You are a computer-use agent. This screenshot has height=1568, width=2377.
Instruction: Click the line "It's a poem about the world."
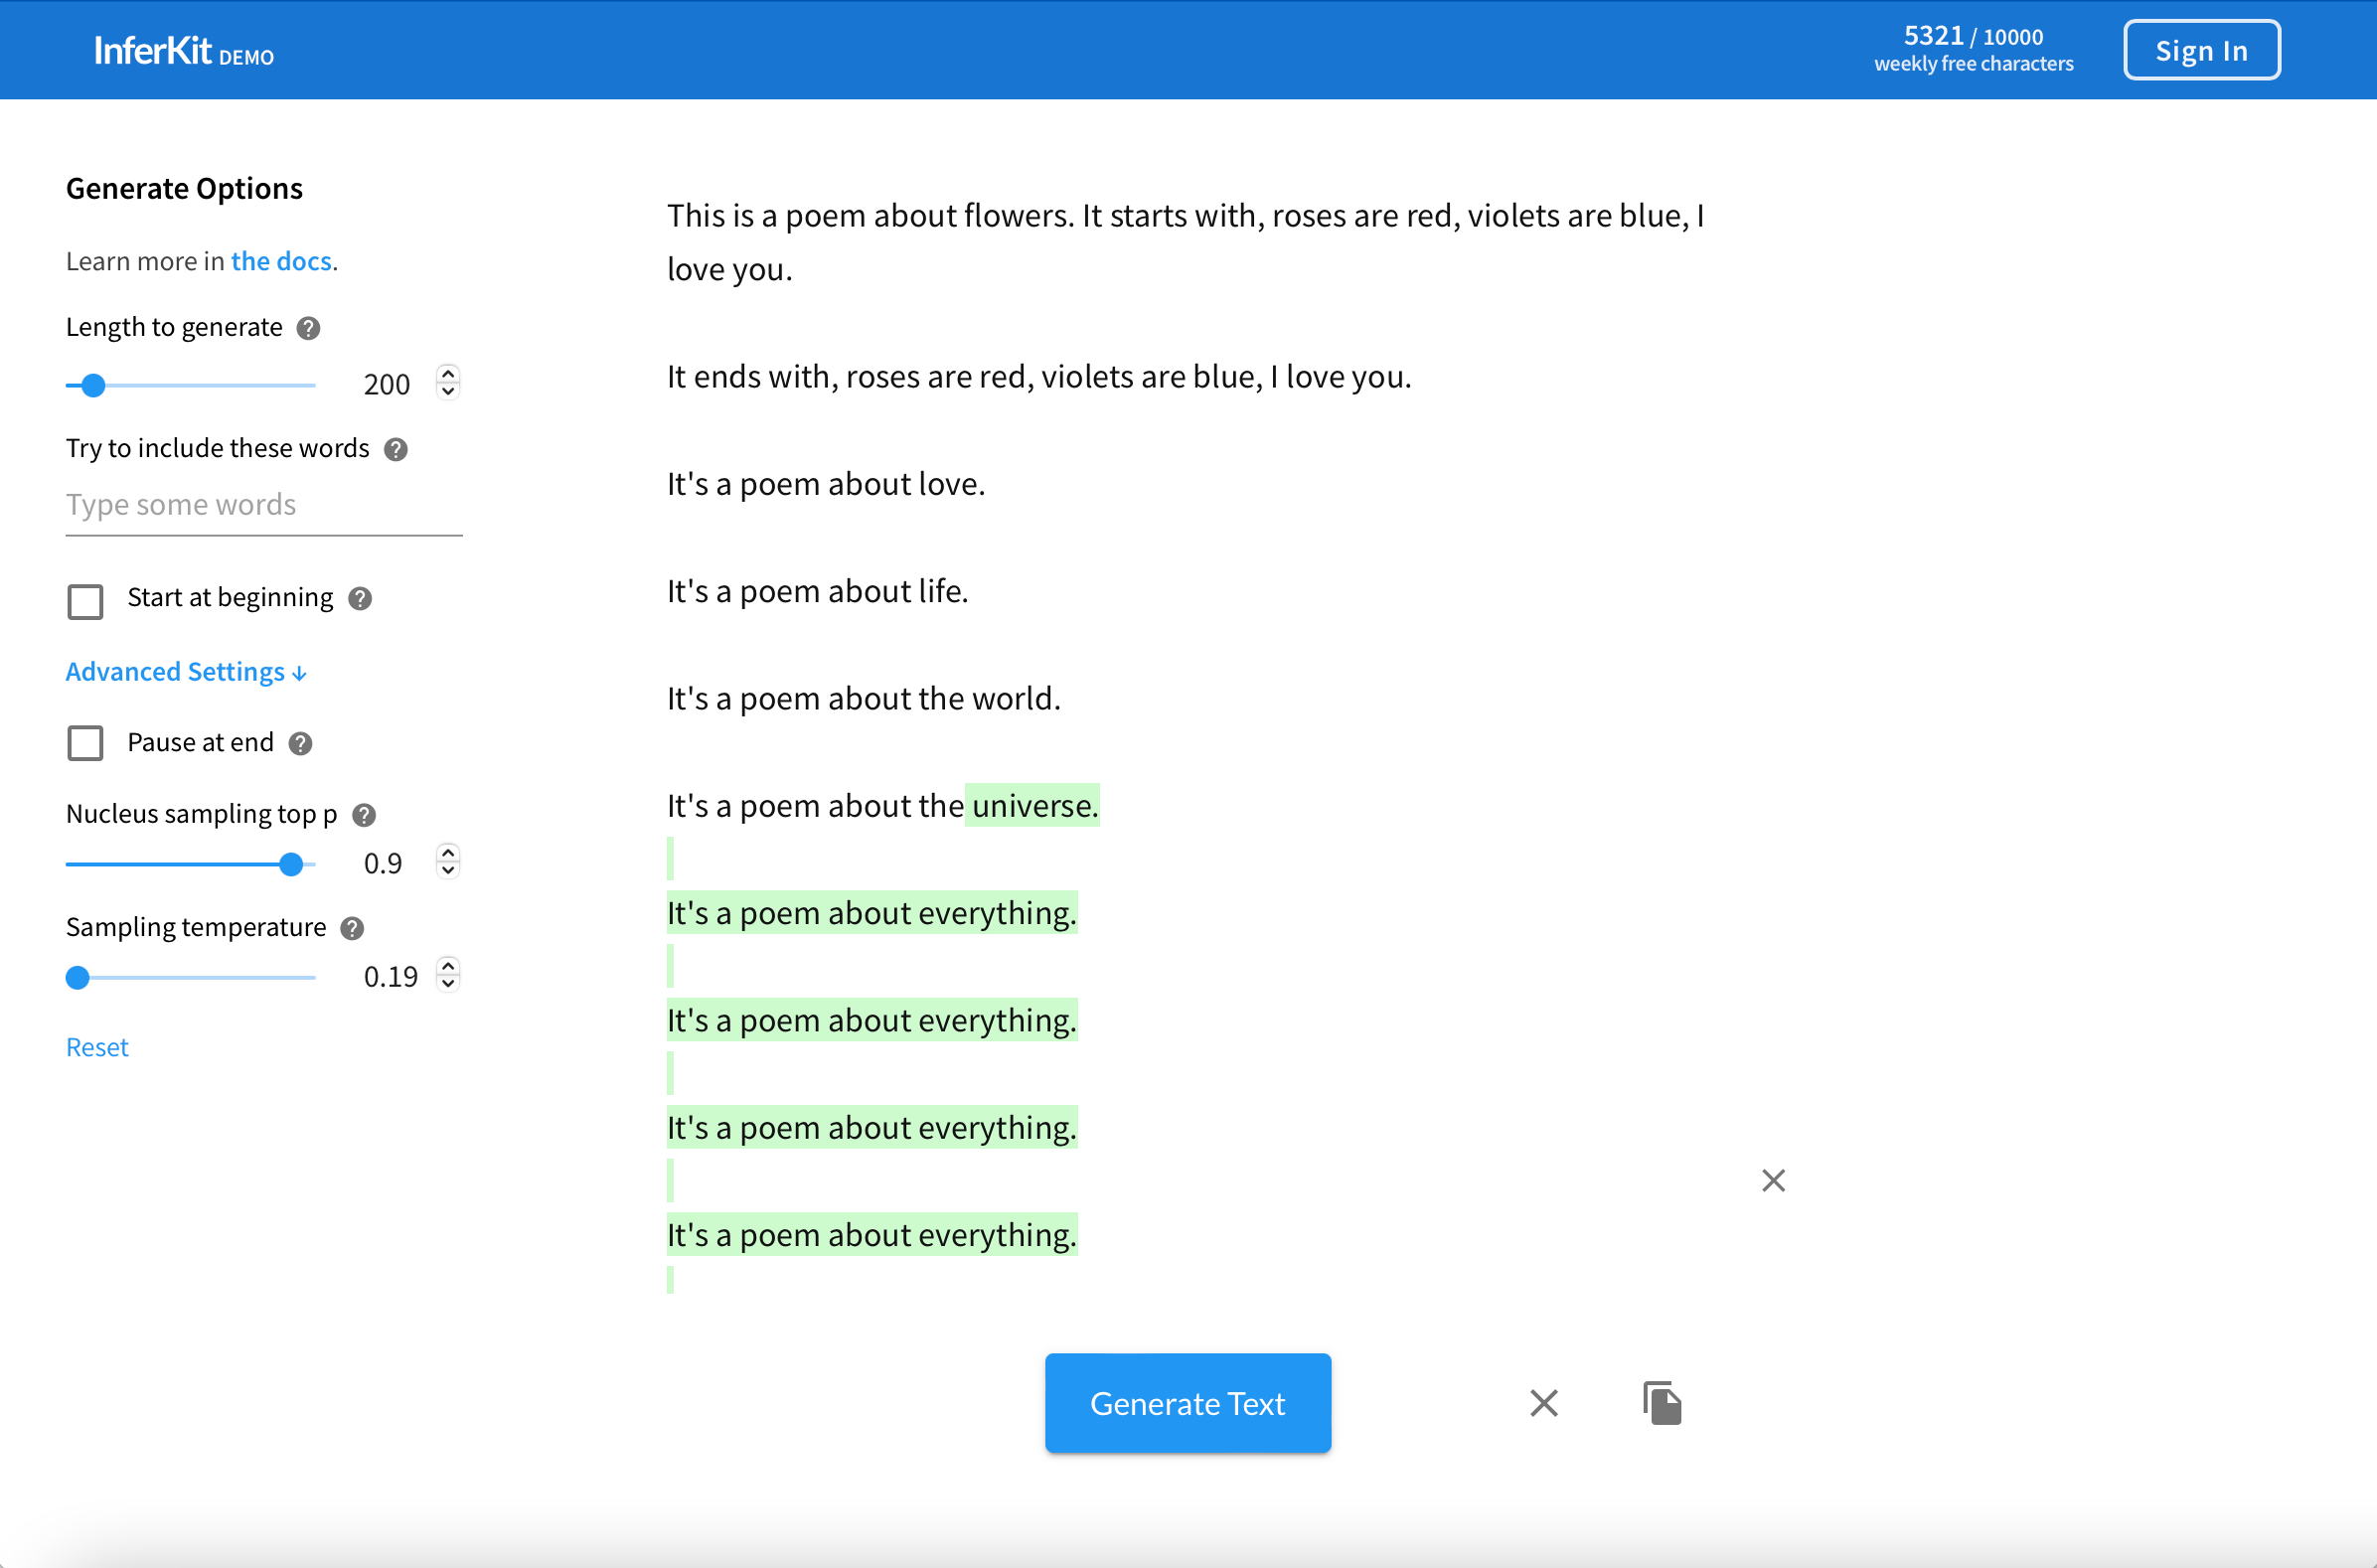864,698
